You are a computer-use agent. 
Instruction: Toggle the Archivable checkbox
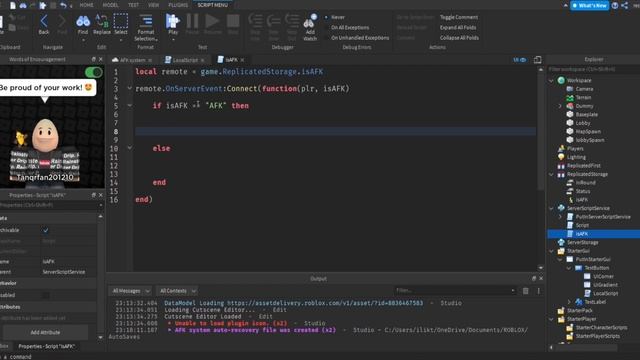point(46,230)
